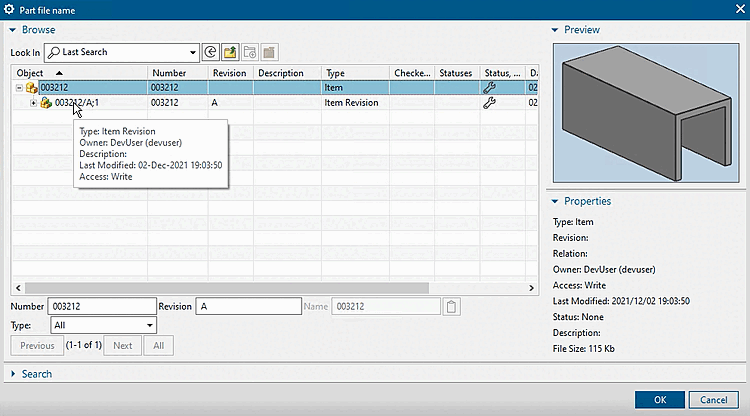
Task: Click the OK button
Action: click(660, 400)
